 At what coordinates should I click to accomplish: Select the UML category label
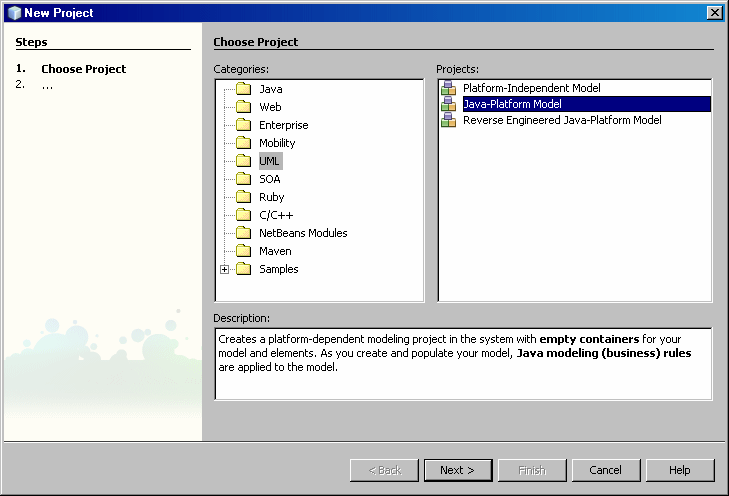pos(269,161)
